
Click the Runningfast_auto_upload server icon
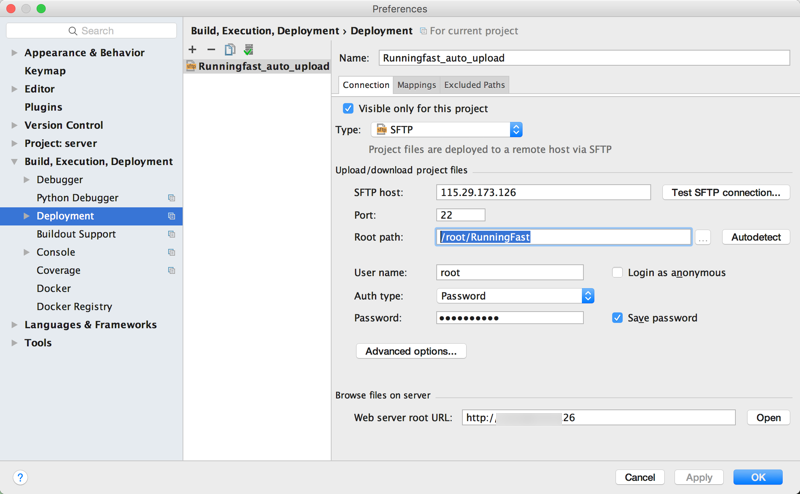[x=192, y=67]
